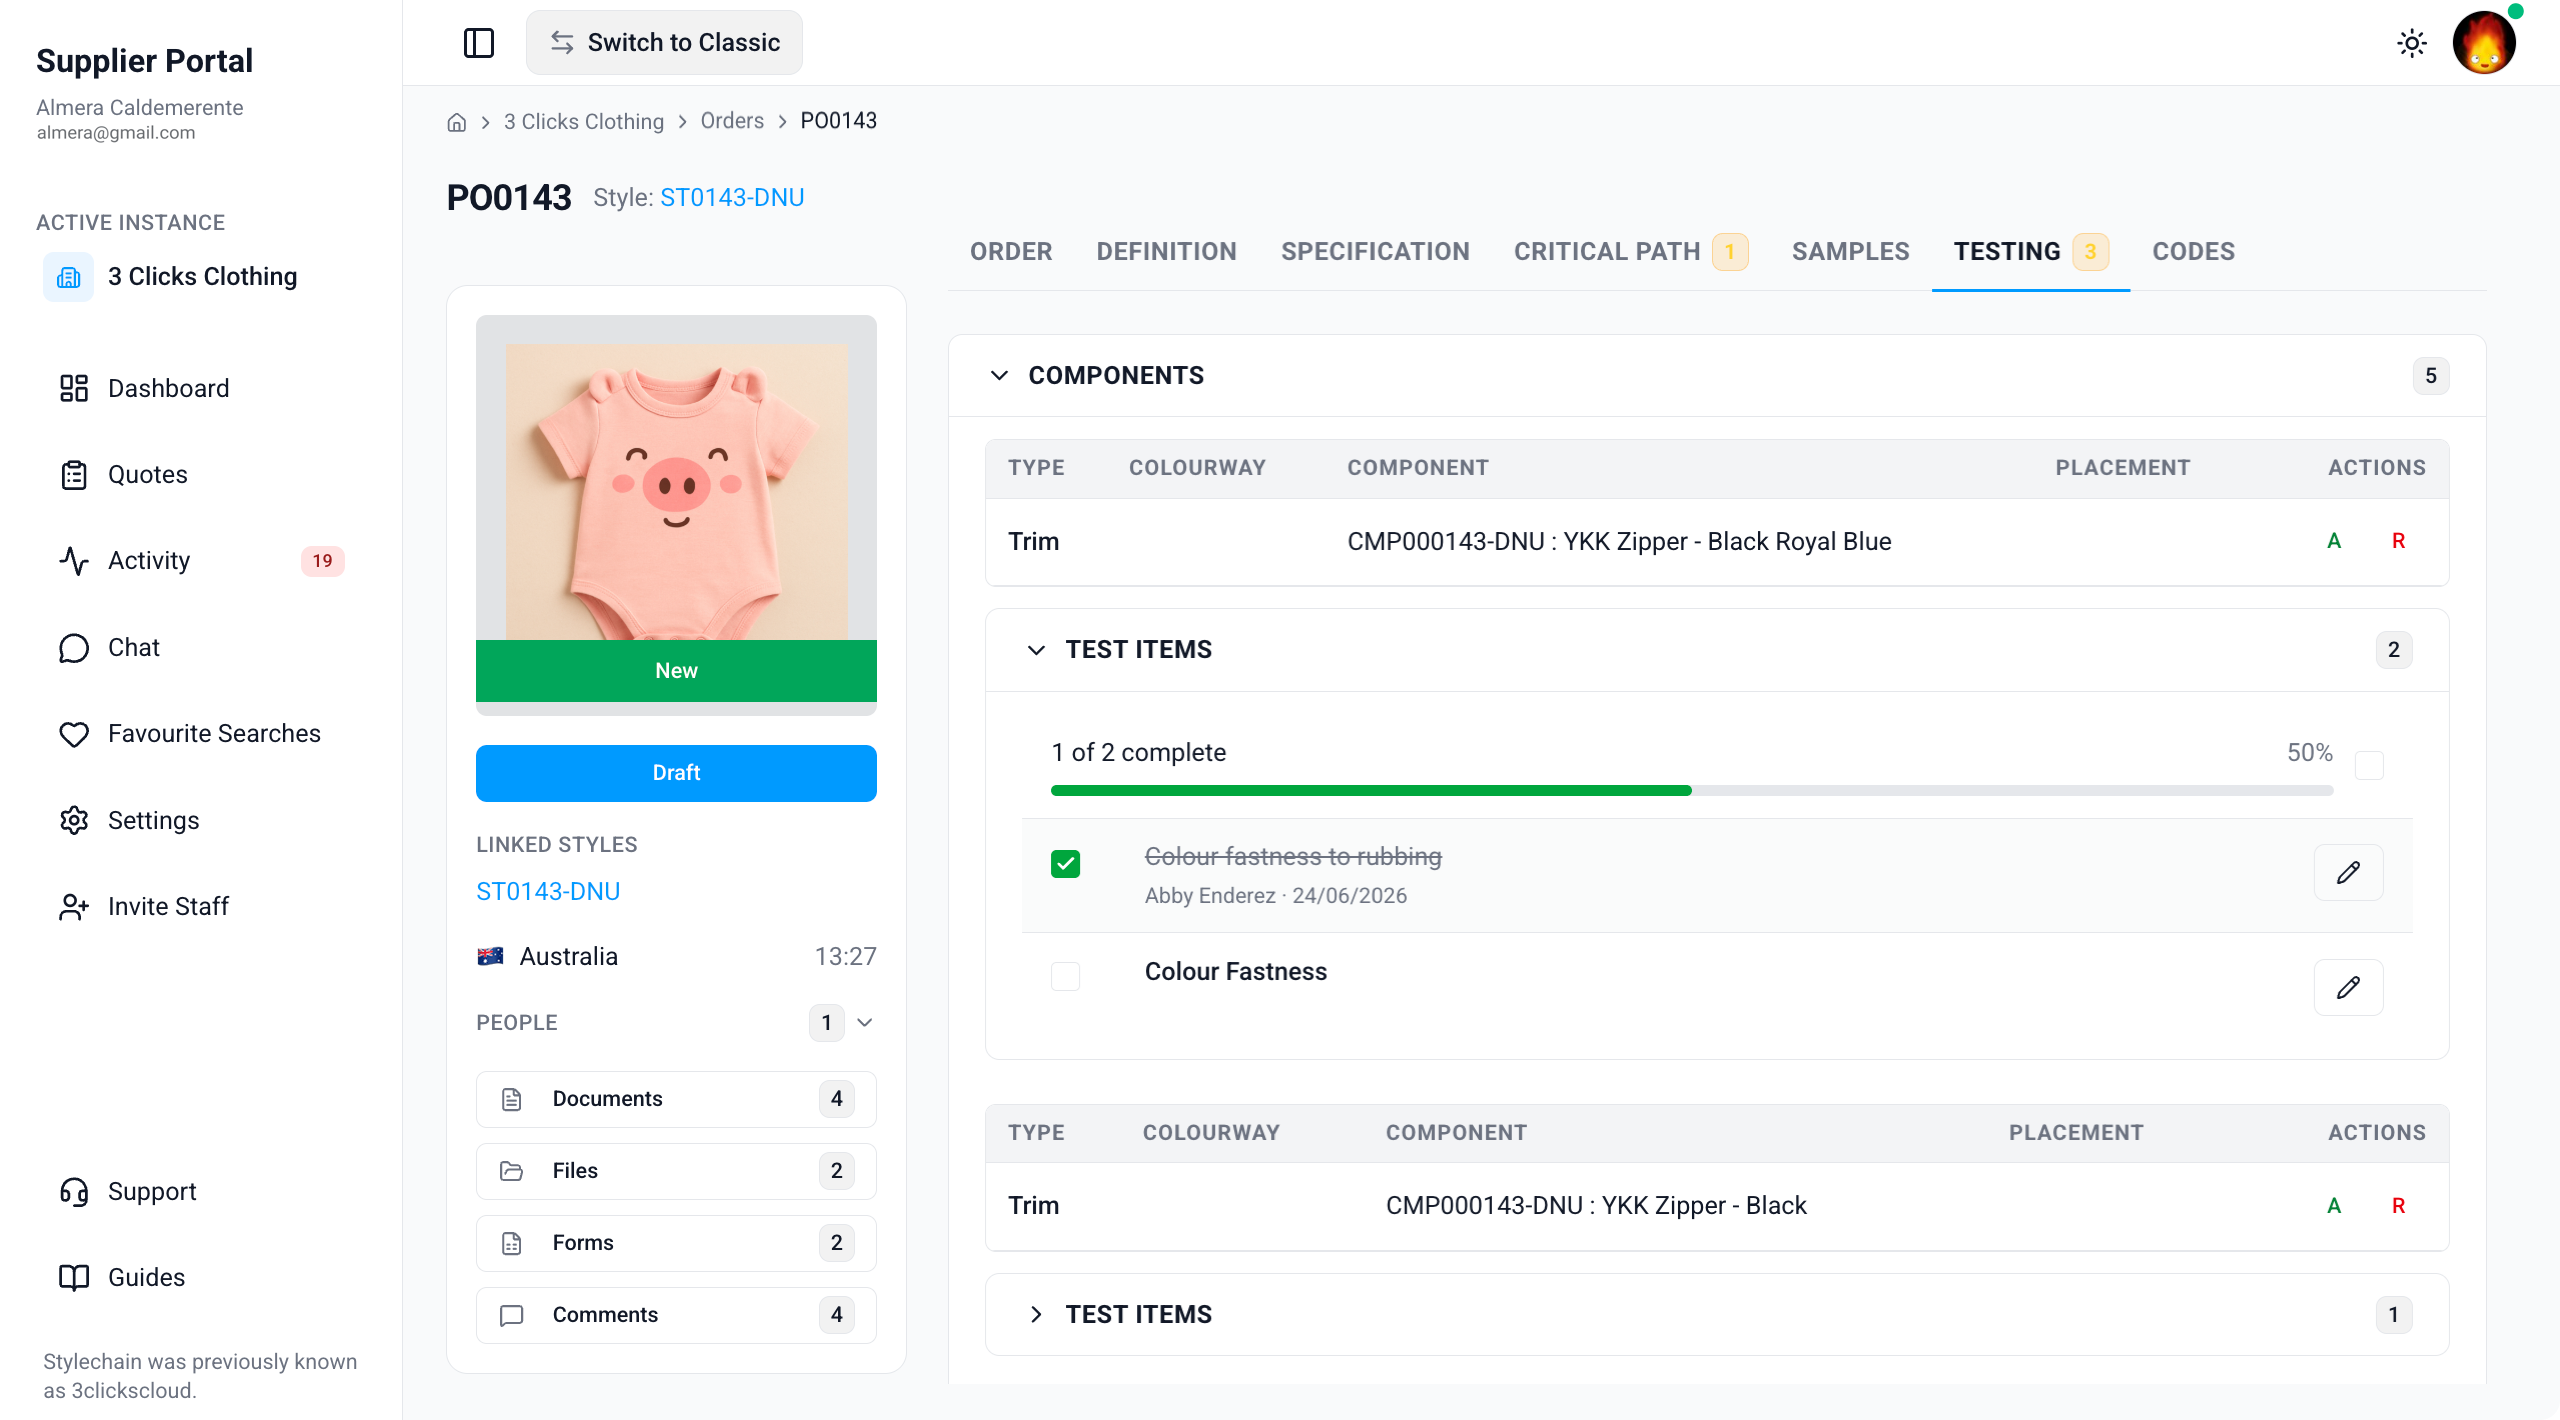Uncheck Colour fastness to rubbing checkbox

click(1065, 864)
